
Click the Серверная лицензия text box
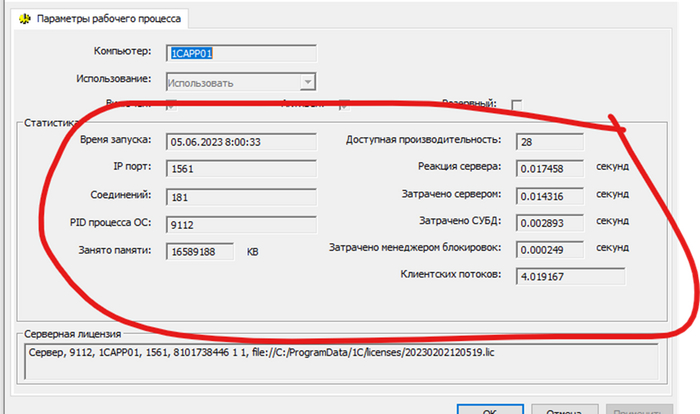coord(341,361)
